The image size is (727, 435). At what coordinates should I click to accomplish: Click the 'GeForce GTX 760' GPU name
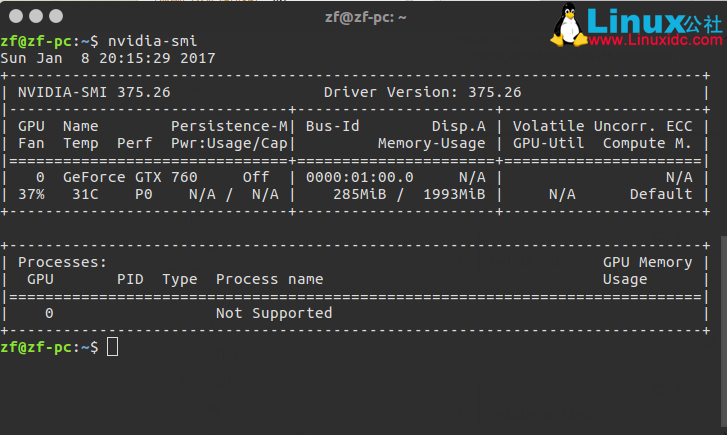[130, 177]
